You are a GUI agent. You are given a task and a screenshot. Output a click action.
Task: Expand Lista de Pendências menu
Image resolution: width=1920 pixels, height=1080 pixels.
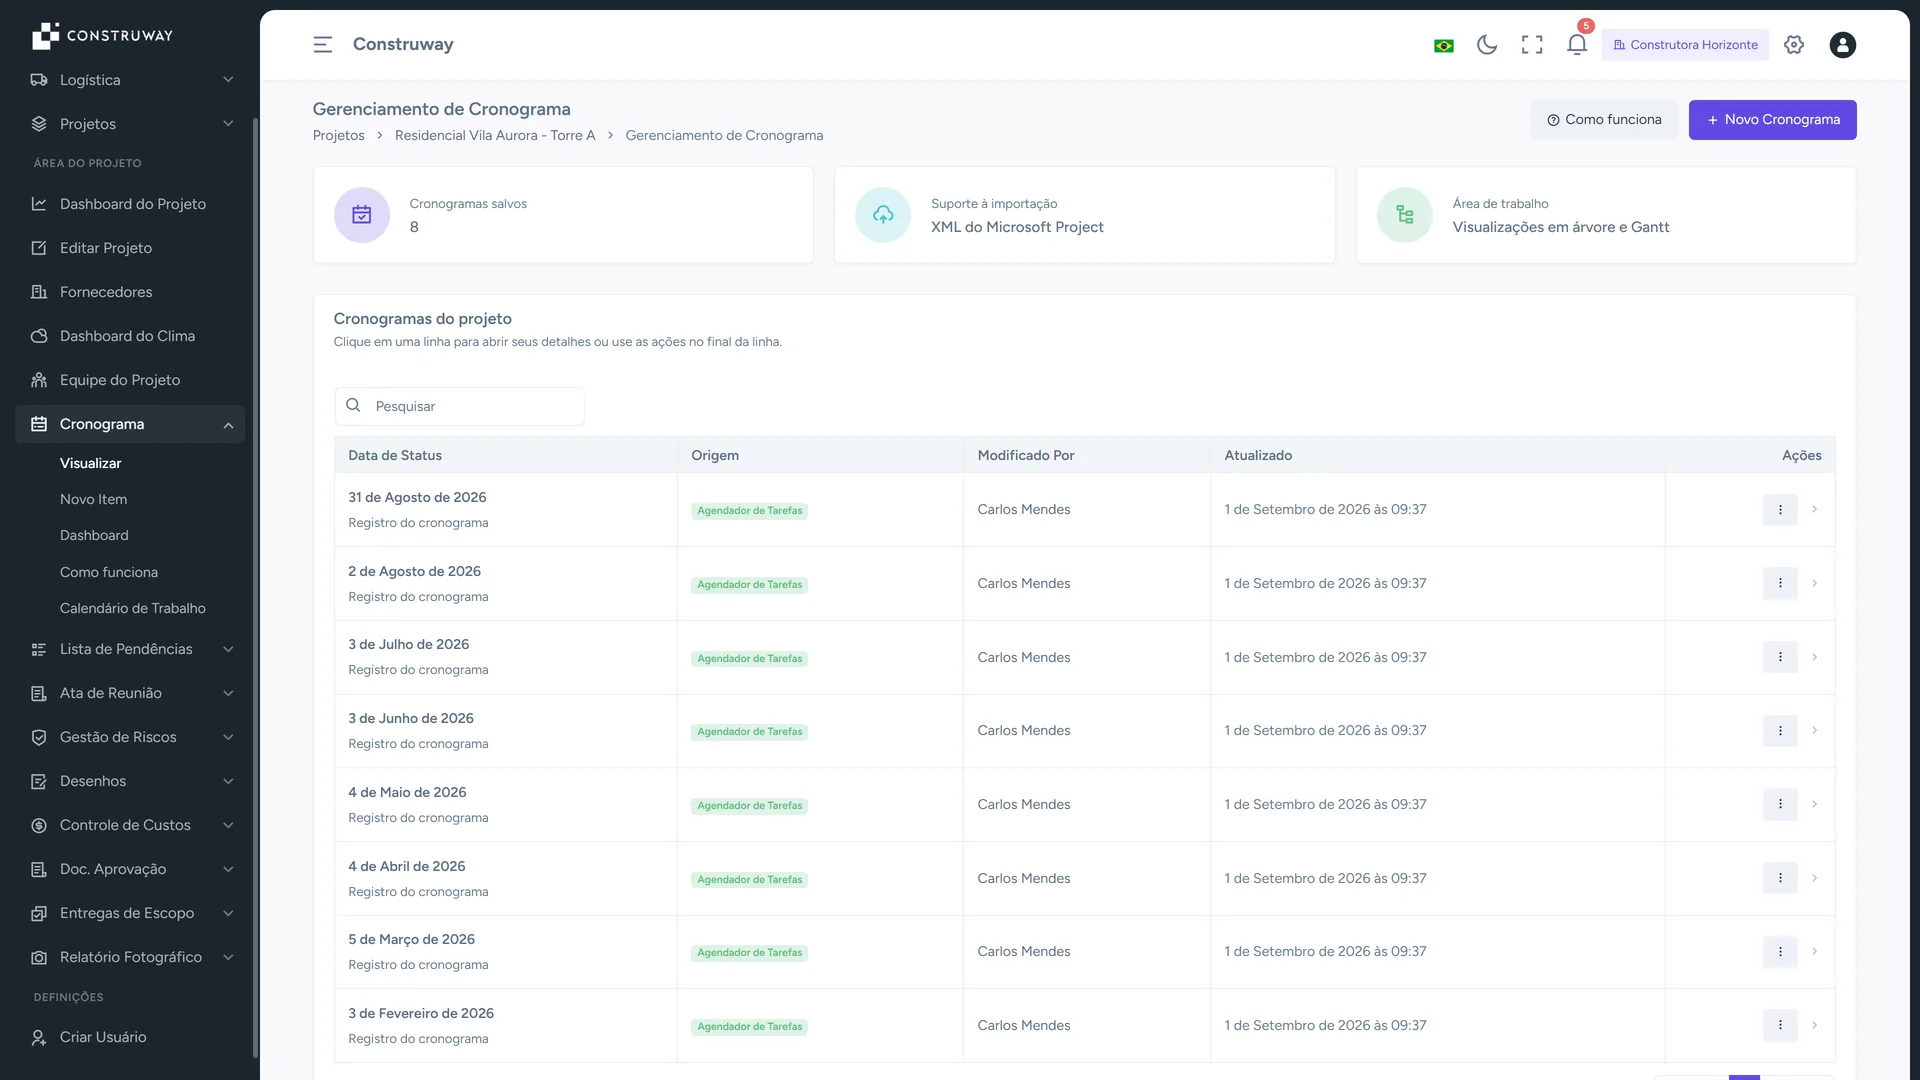click(130, 649)
